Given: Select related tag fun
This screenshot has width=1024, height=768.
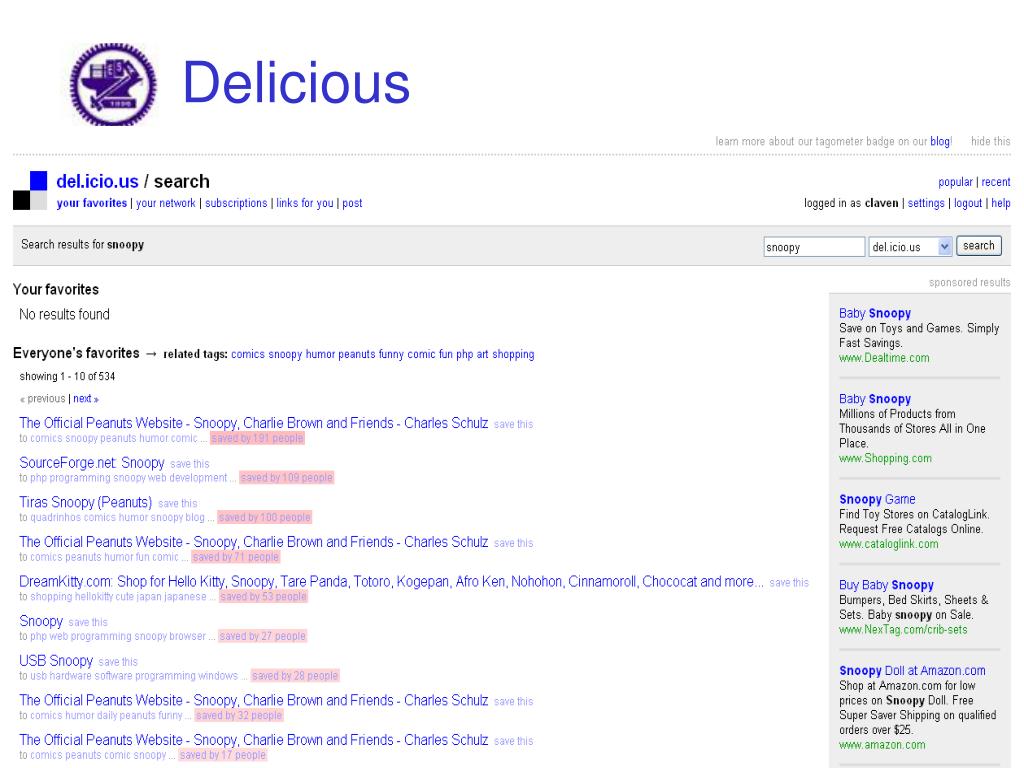Looking at the screenshot, I should pos(445,354).
